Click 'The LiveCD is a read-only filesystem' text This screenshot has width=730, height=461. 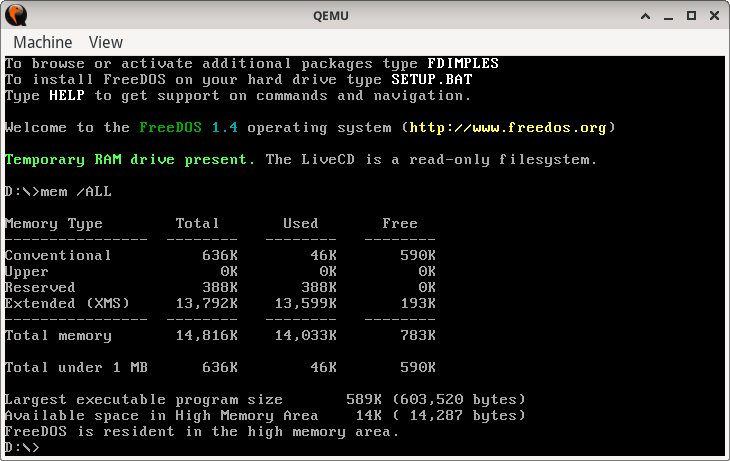point(431,160)
